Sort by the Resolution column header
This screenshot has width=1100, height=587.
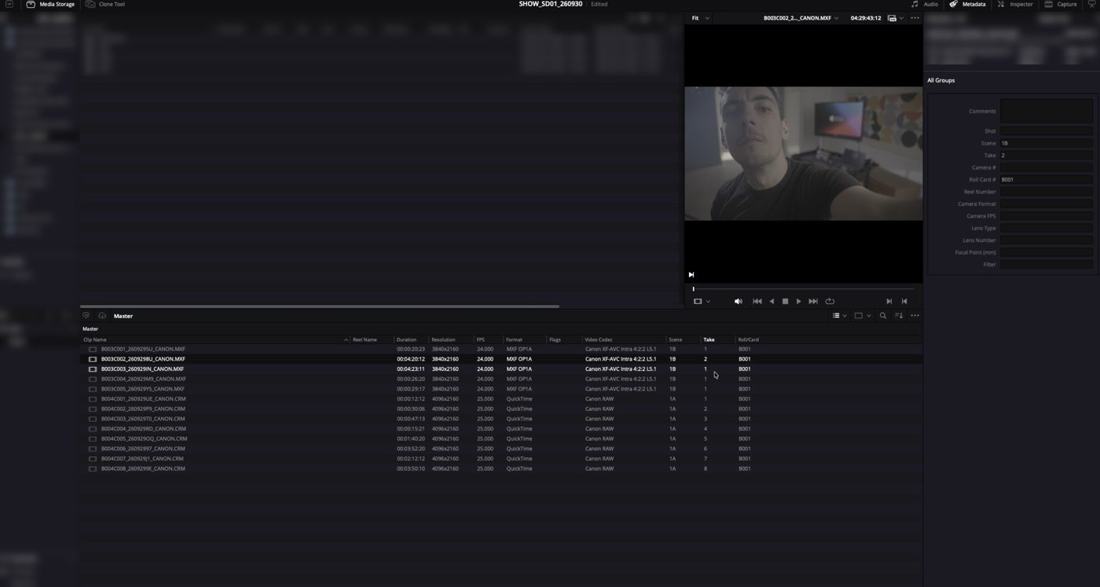[443, 339]
